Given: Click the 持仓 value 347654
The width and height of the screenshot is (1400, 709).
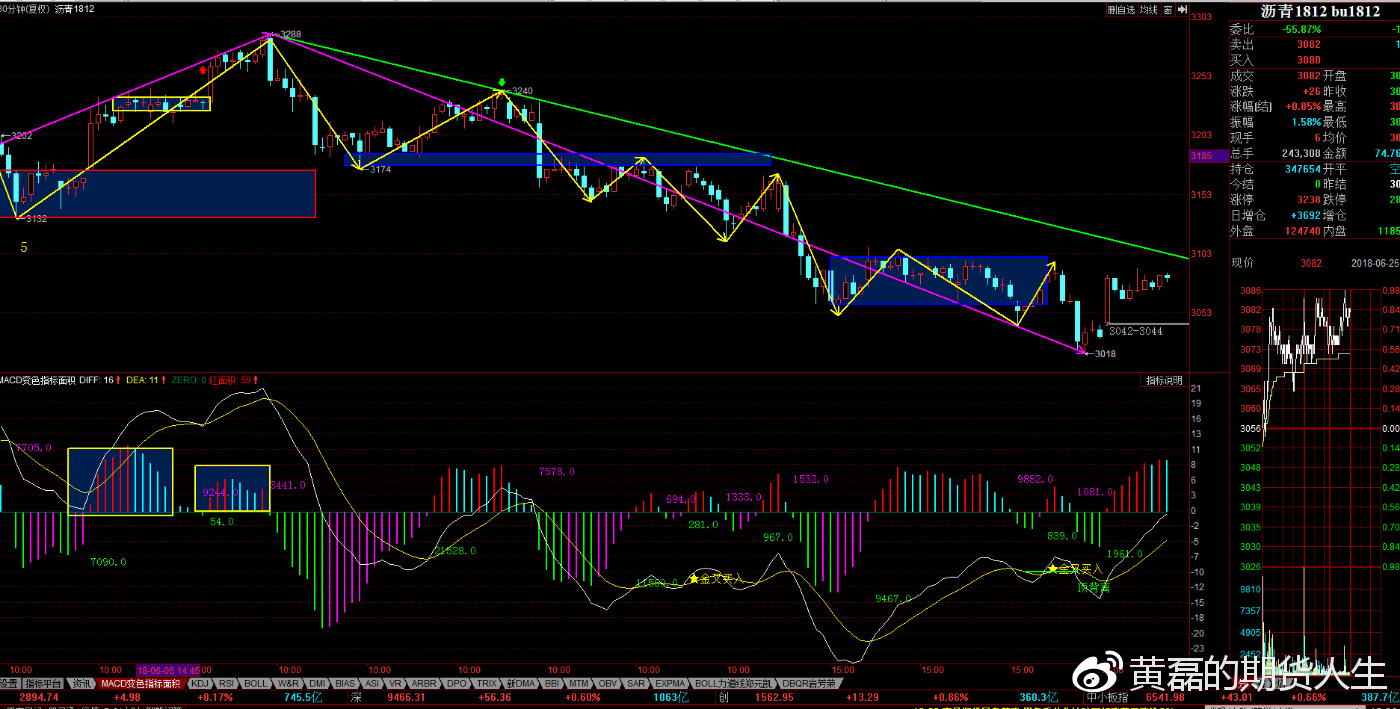Looking at the screenshot, I should click(1301, 169).
